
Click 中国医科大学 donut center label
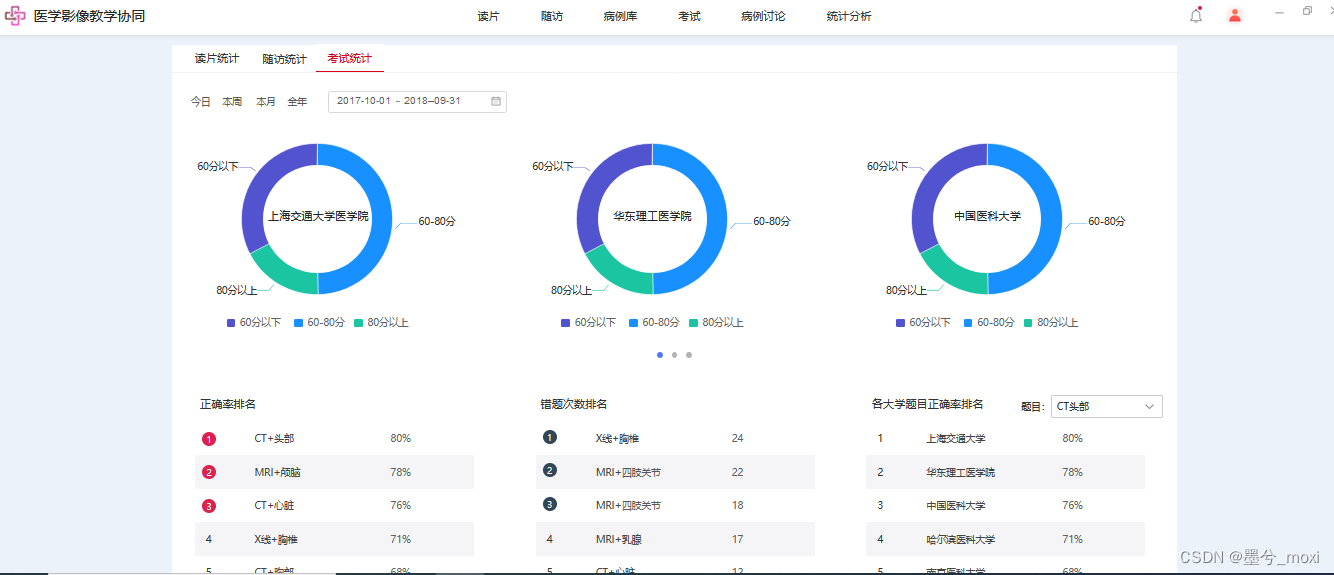point(987,216)
